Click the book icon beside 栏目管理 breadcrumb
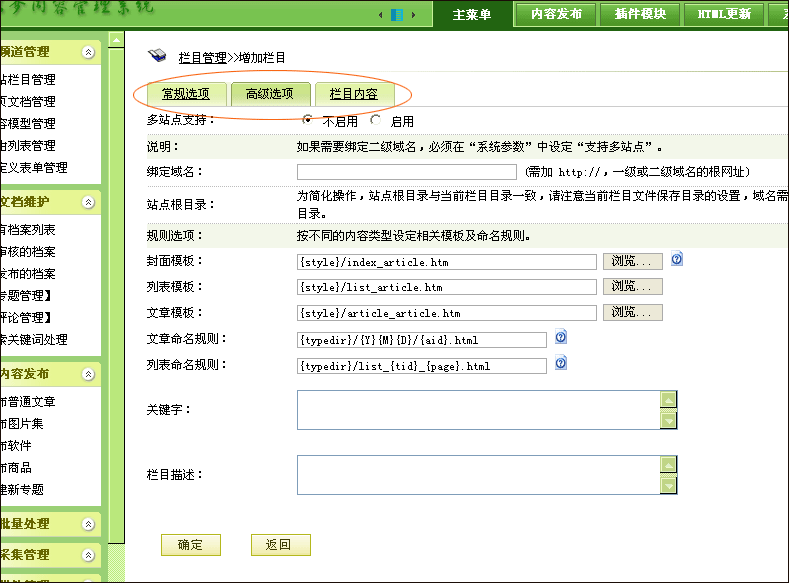 pos(157,56)
